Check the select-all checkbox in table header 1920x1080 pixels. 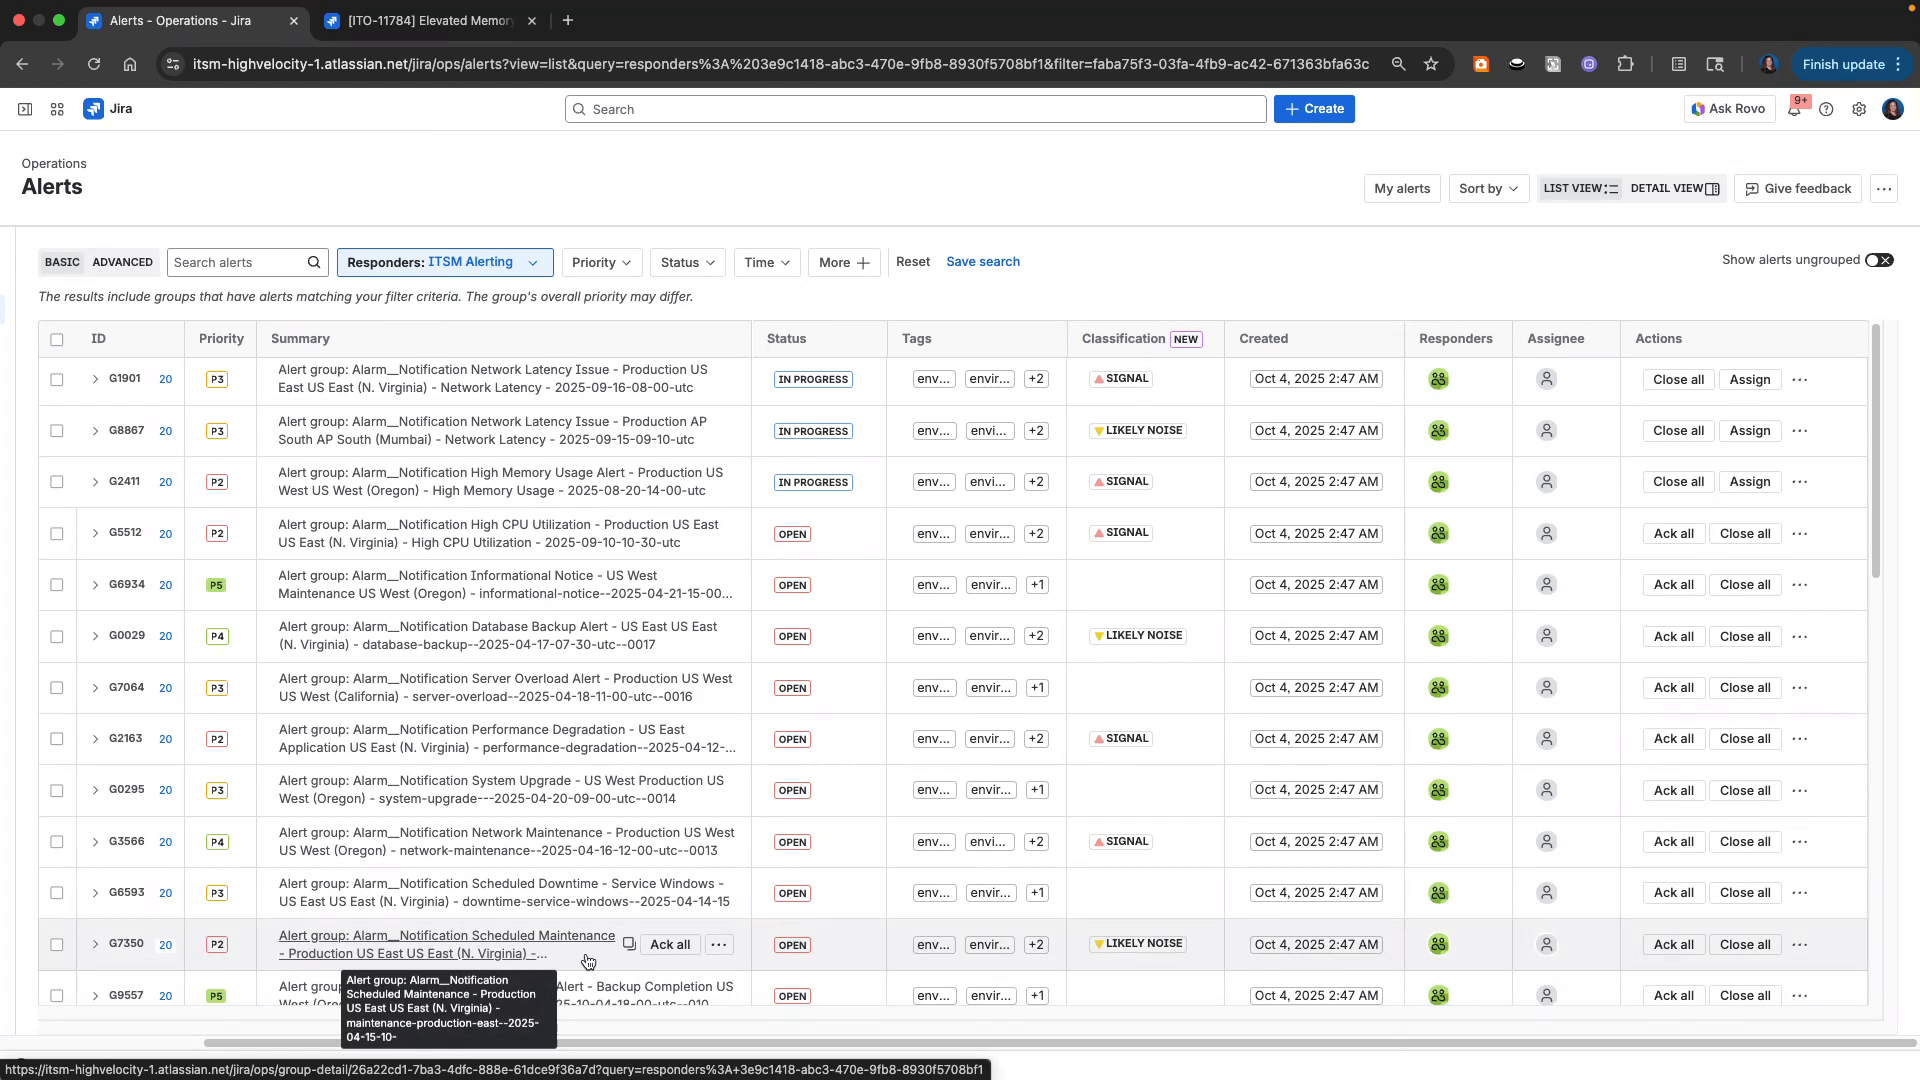tap(57, 340)
